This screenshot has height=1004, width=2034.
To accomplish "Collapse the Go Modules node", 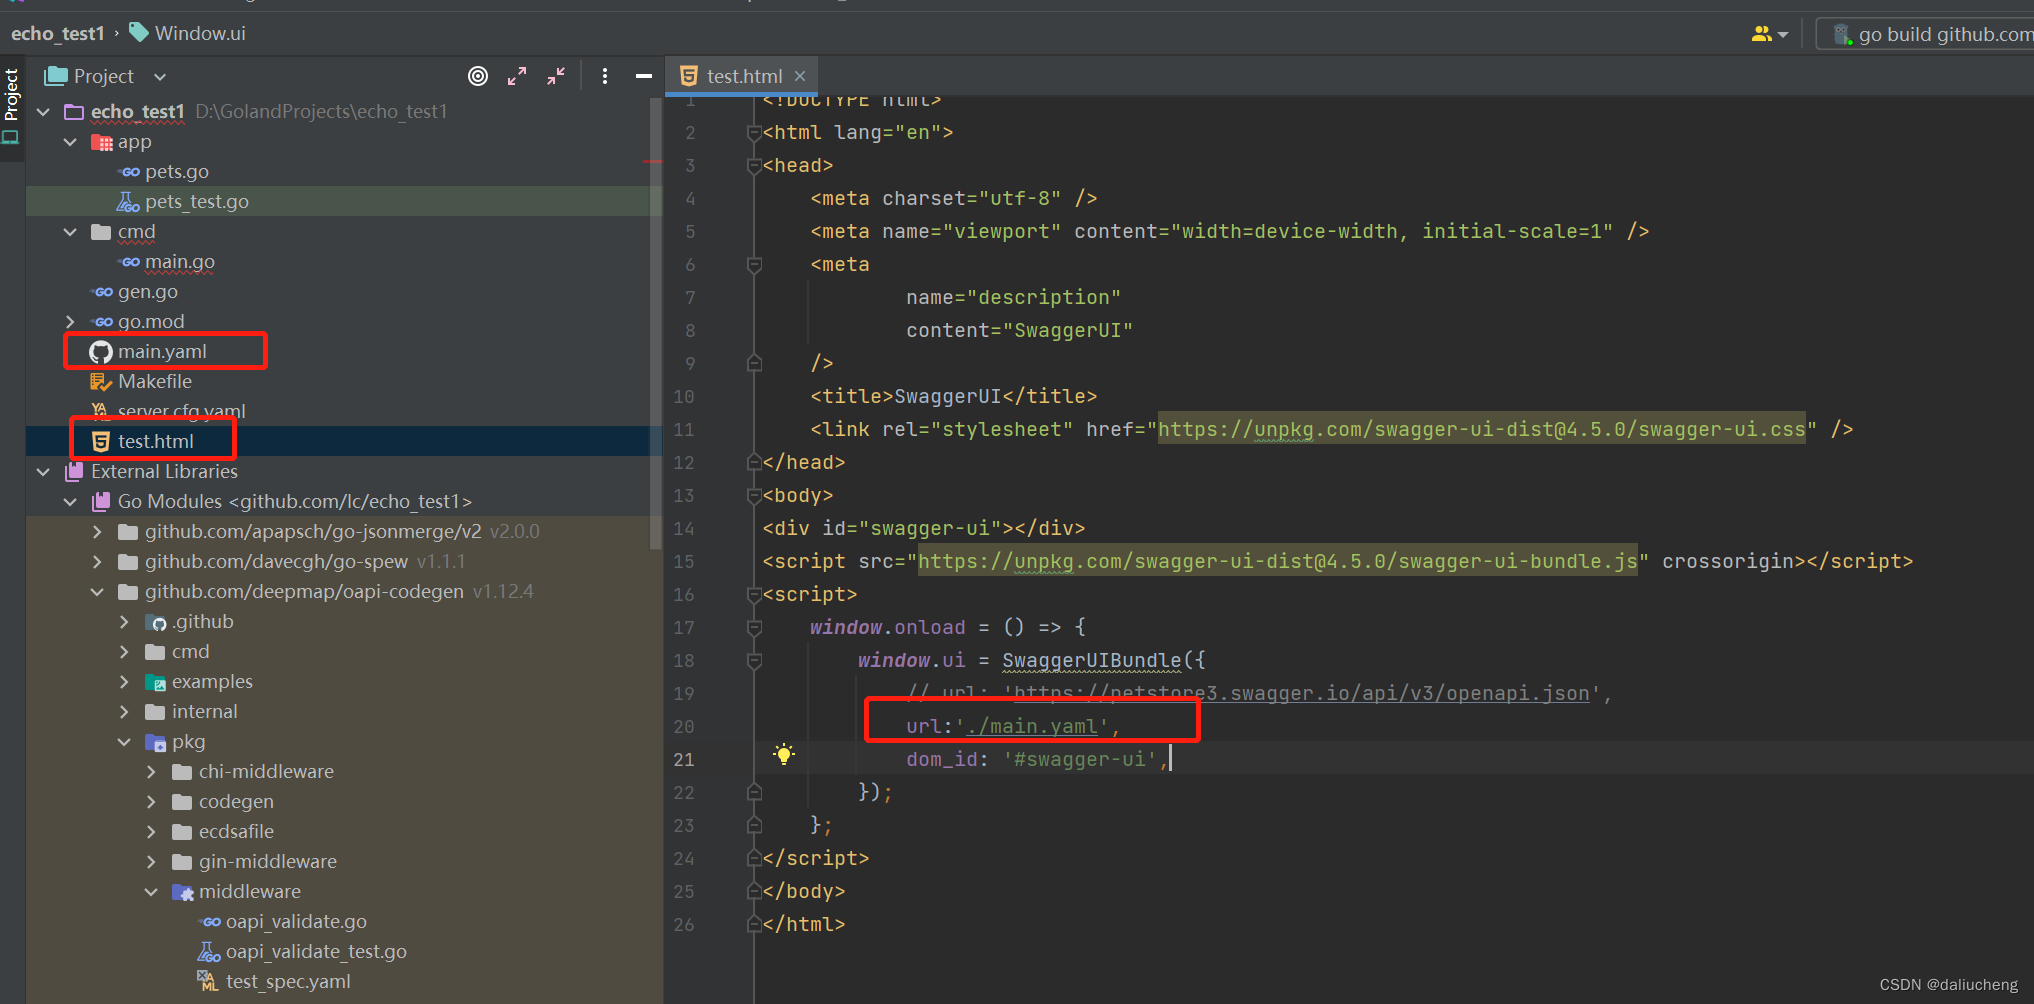I will (x=70, y=502).
